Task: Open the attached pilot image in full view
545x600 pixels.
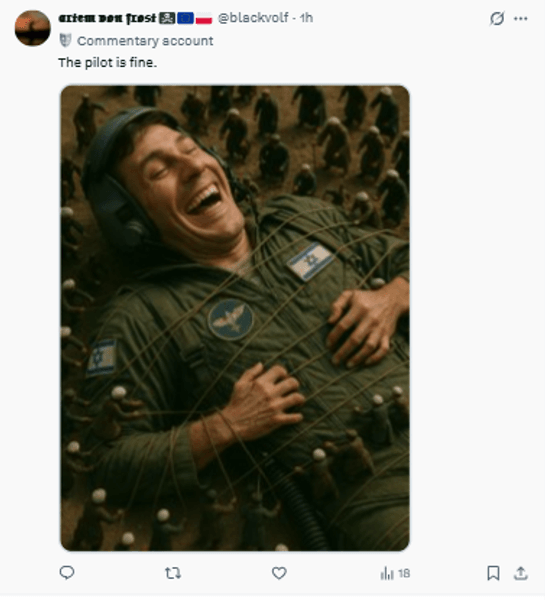Action: (235, 318)
